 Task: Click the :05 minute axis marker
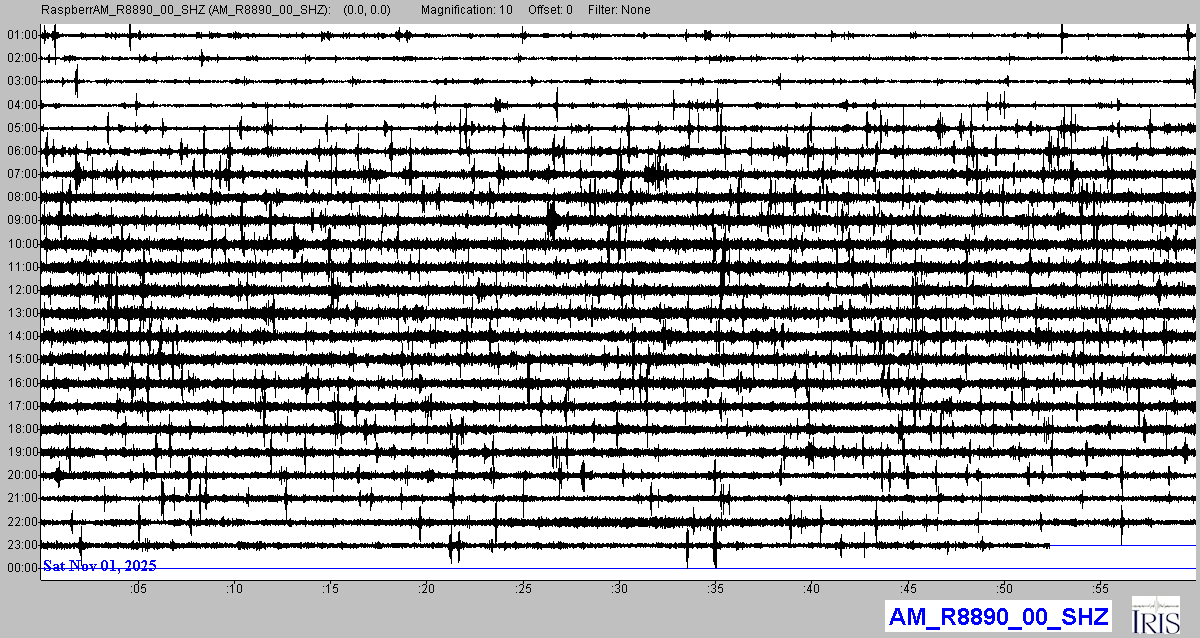pos(138,589)
